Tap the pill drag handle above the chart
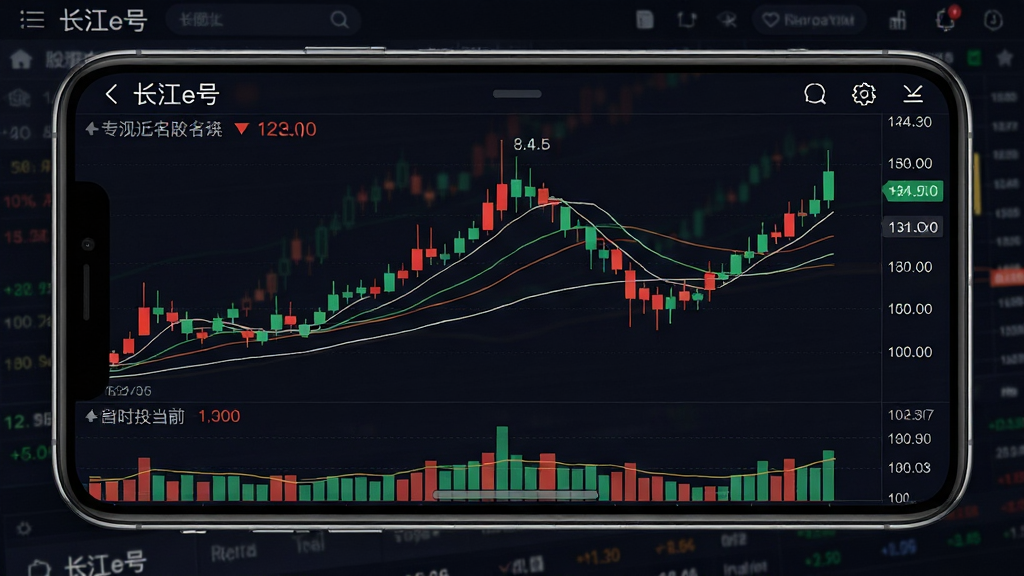This screenshot has width=1024, height=576. point(517,94)
